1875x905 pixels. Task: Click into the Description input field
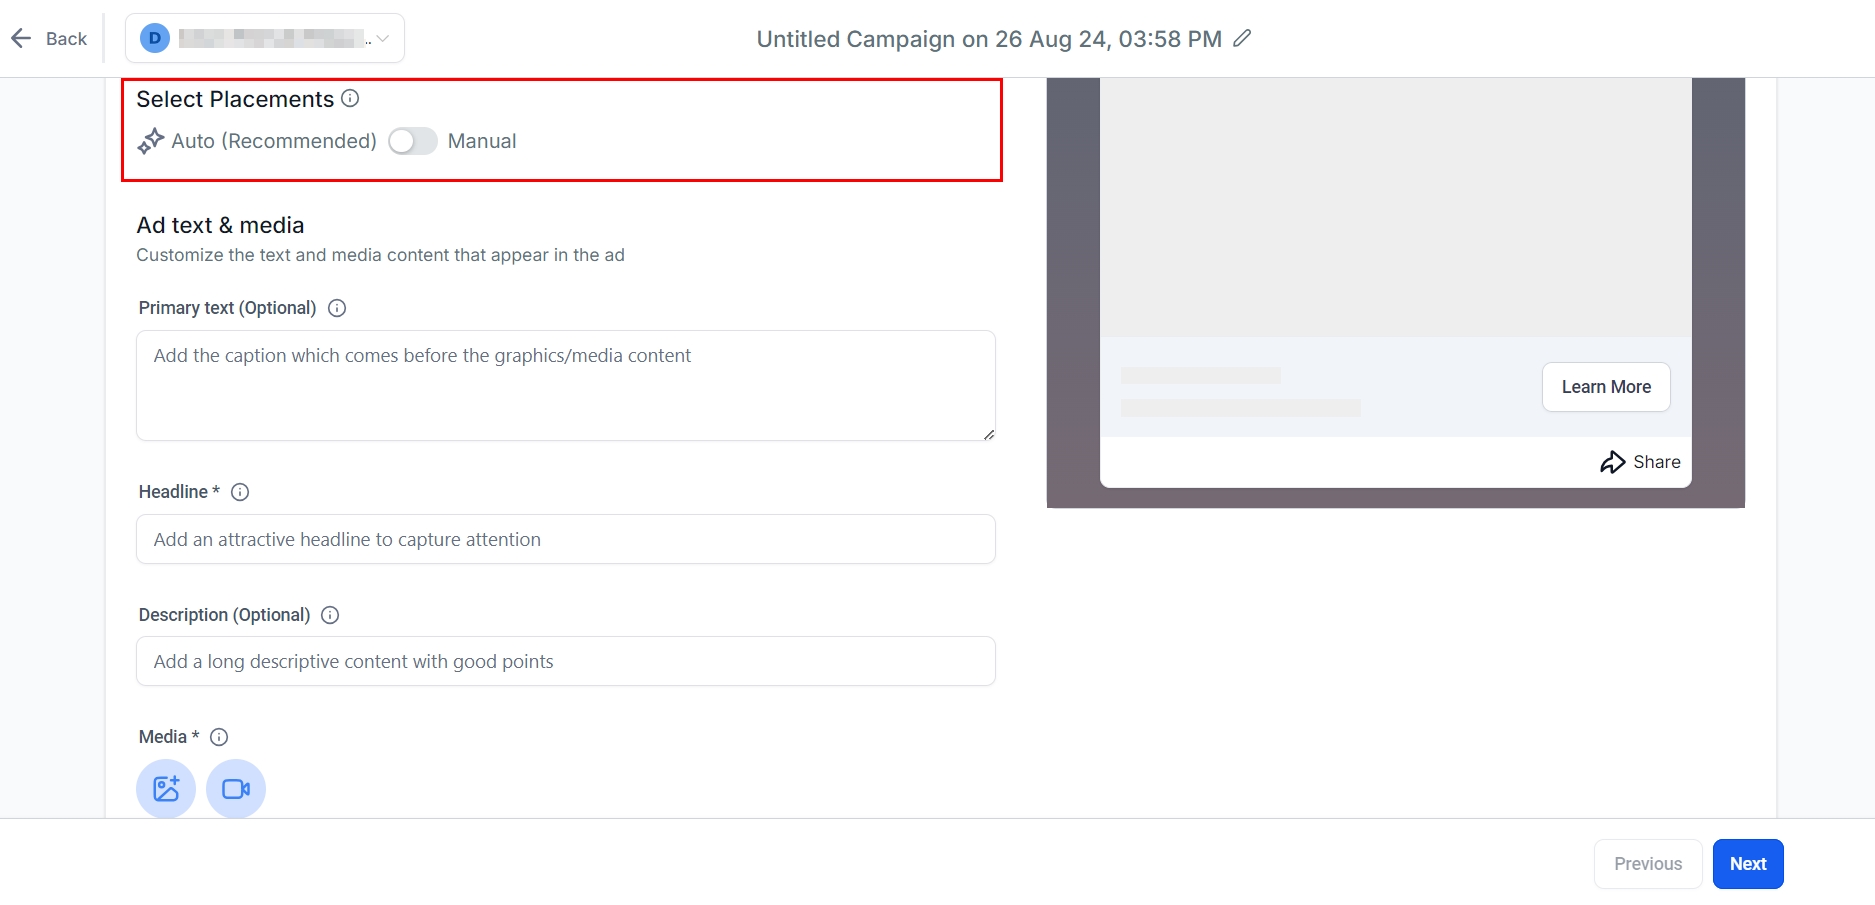pos(565,662)
